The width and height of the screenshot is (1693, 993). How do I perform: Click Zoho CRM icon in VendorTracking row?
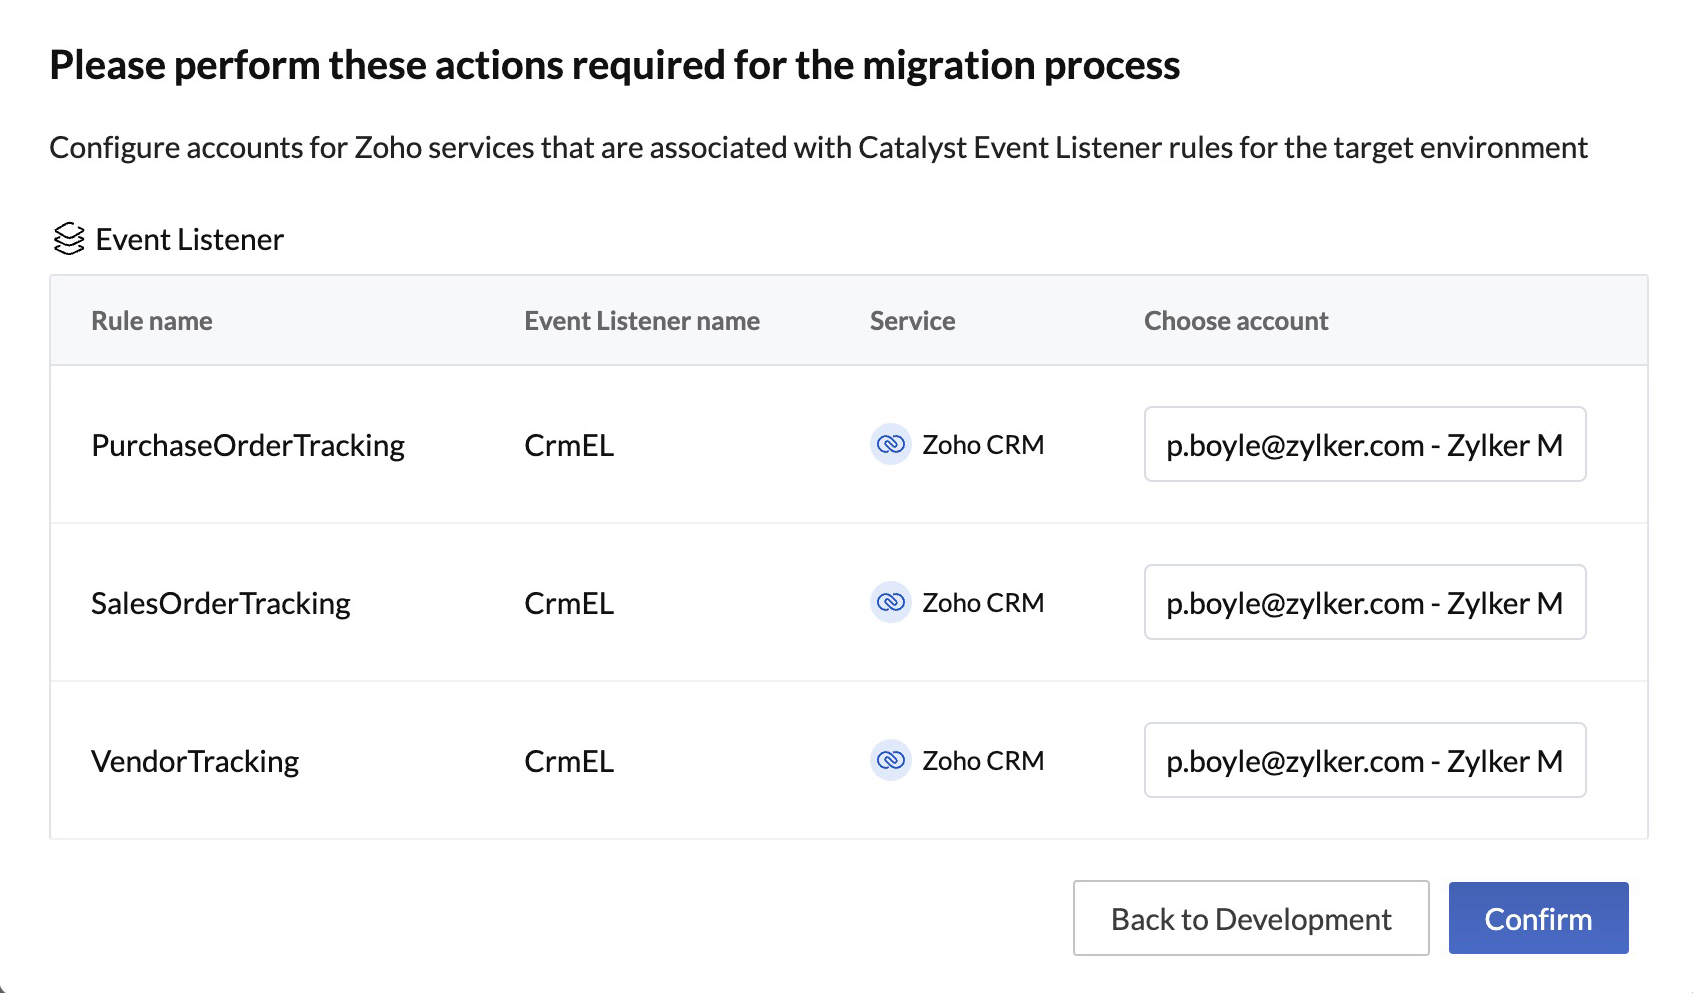[x=890, y=760]
